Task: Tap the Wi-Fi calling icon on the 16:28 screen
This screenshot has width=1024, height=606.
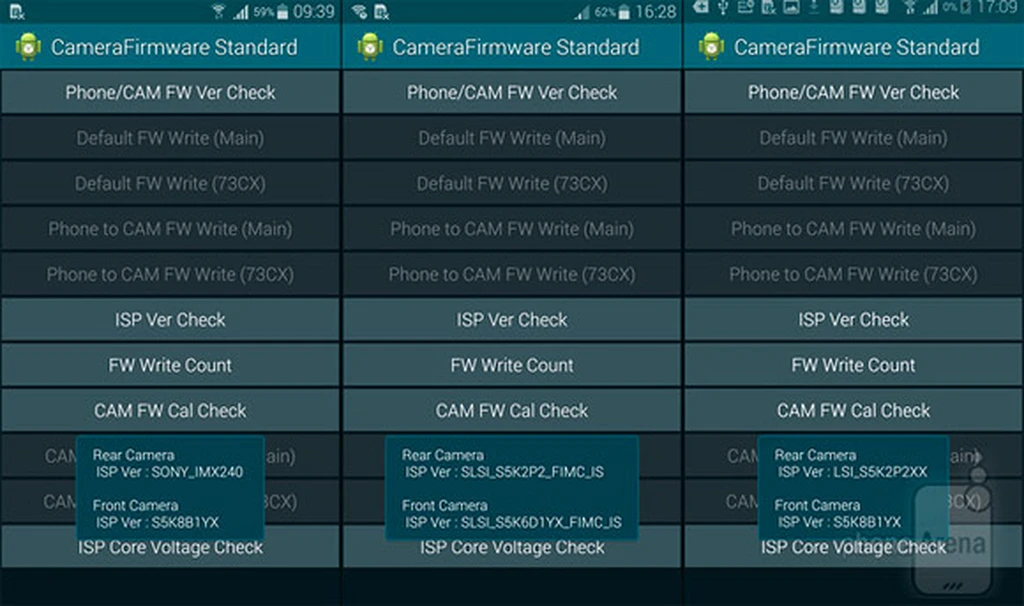Action: [x=359, y=11]
